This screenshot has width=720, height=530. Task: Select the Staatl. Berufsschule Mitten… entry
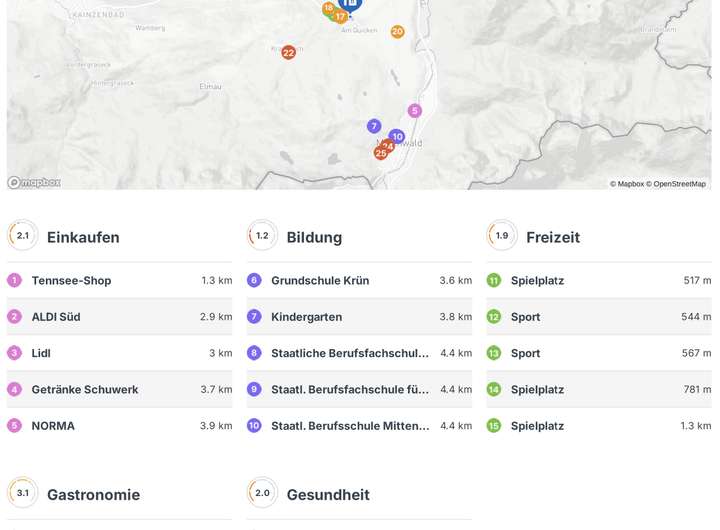pos(359,426)
